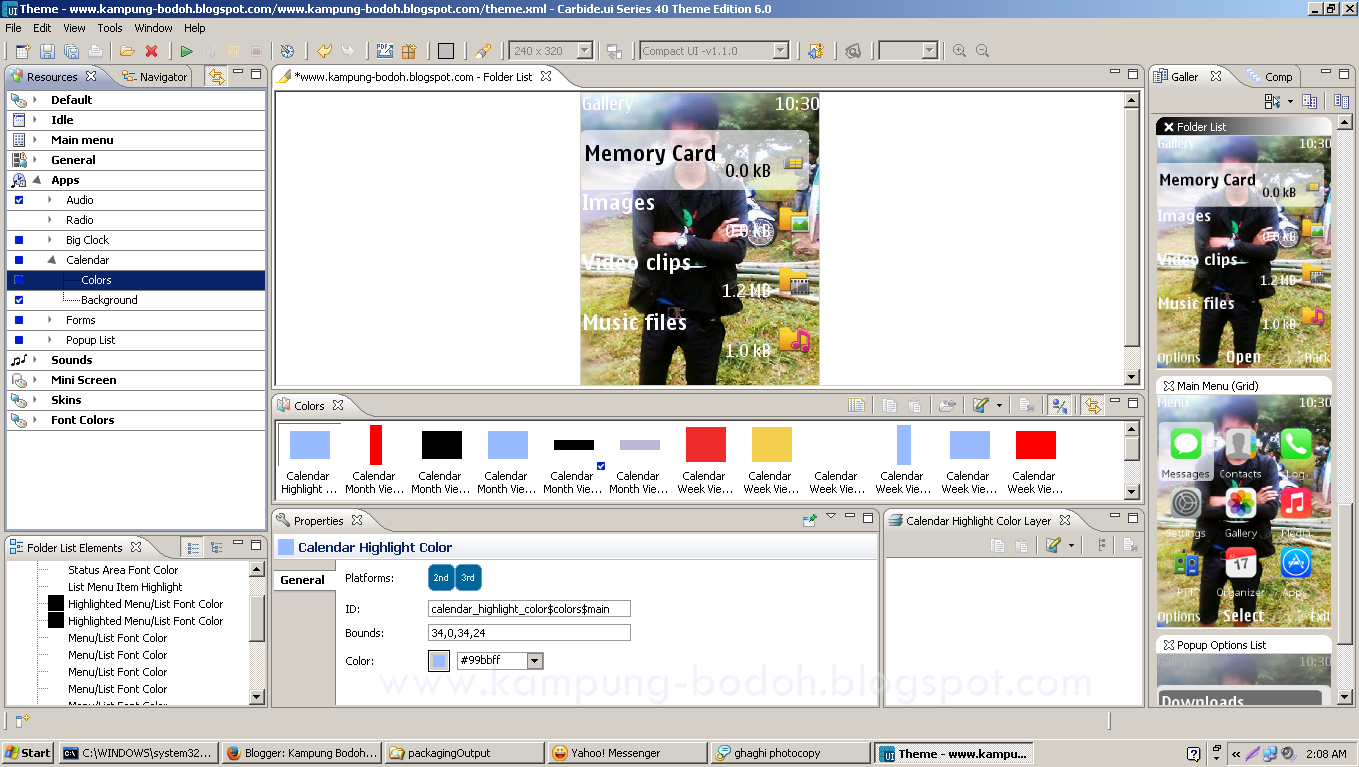Collapse the Calendar tree node
Viewport: 1359px width, 767px height.
(x=51, y=260)
